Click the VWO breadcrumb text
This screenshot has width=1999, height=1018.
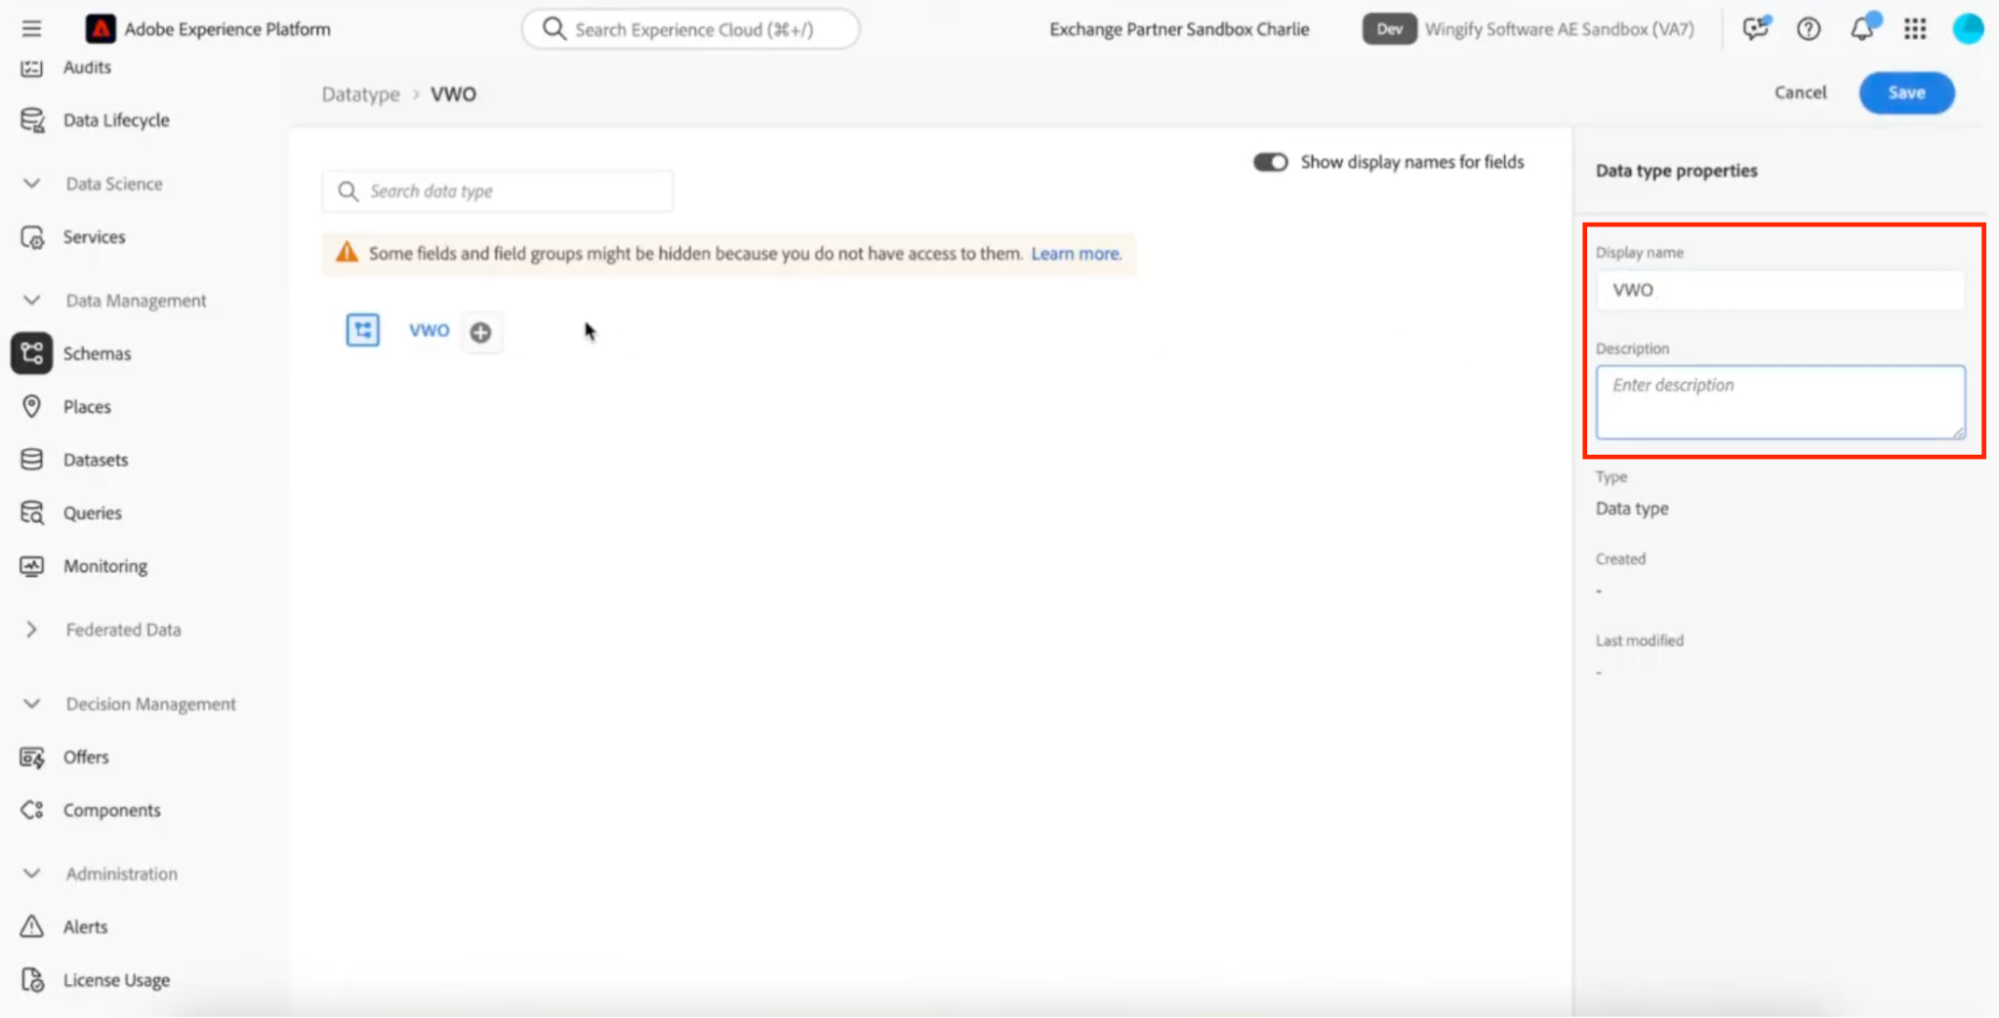pos(453,94)
